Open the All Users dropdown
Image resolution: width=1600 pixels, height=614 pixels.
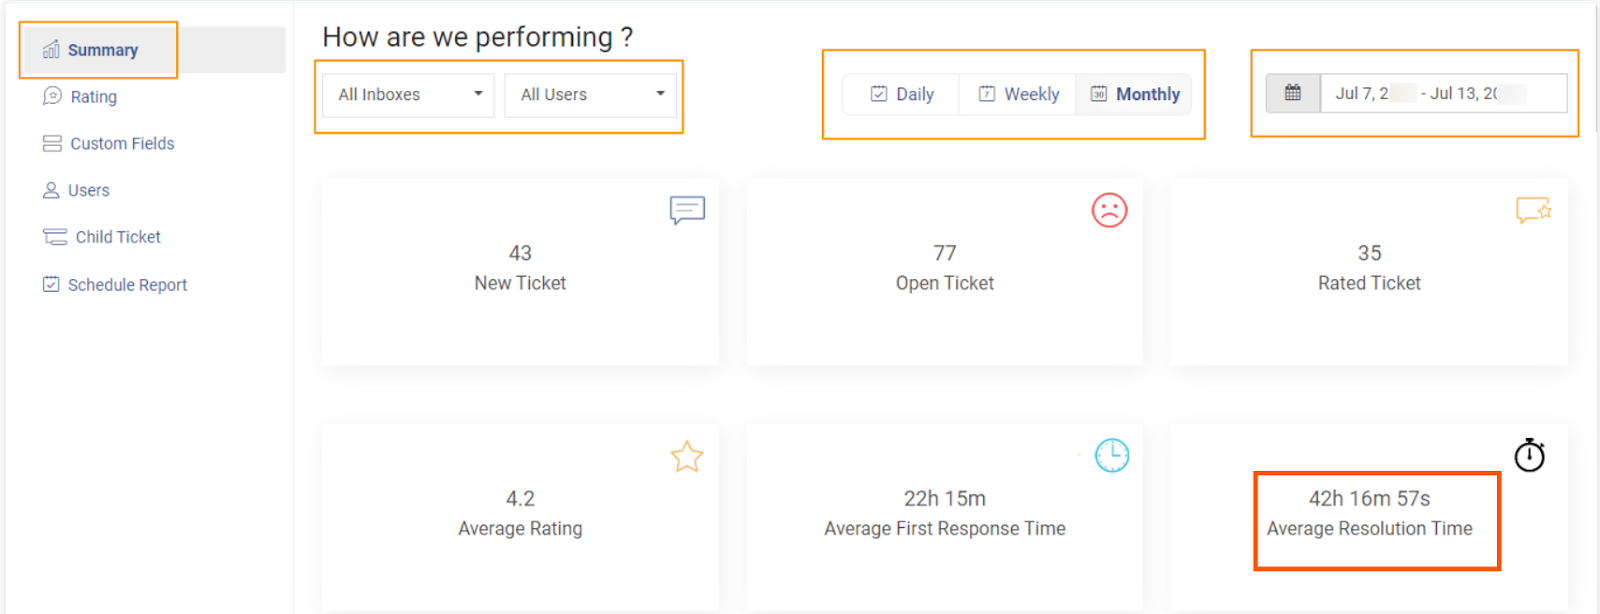[x=591, y=95]
